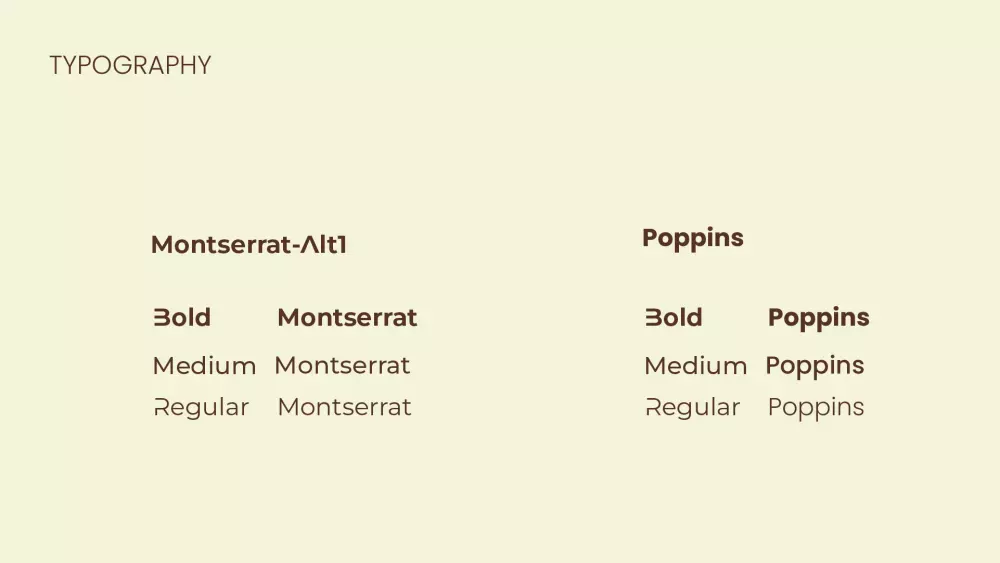Click the bold Poppins sample text
The width and height of the screenshot is (1000, 563).
click(818, 318)
